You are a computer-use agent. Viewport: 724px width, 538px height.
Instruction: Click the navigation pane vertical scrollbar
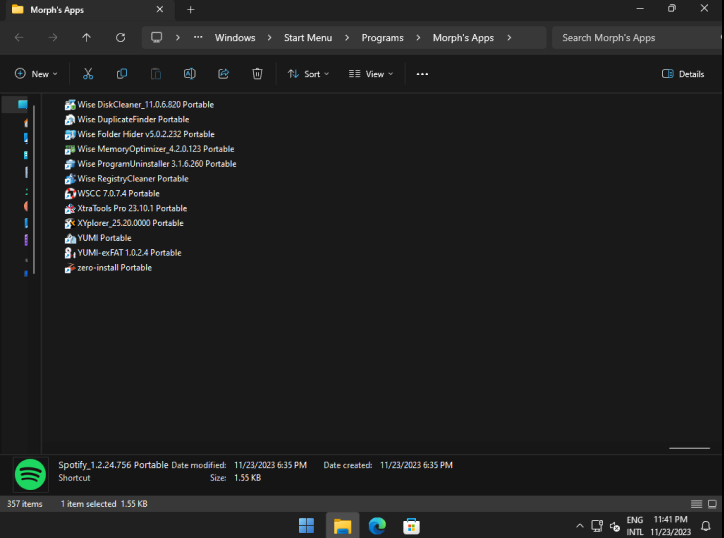(34, 189)
